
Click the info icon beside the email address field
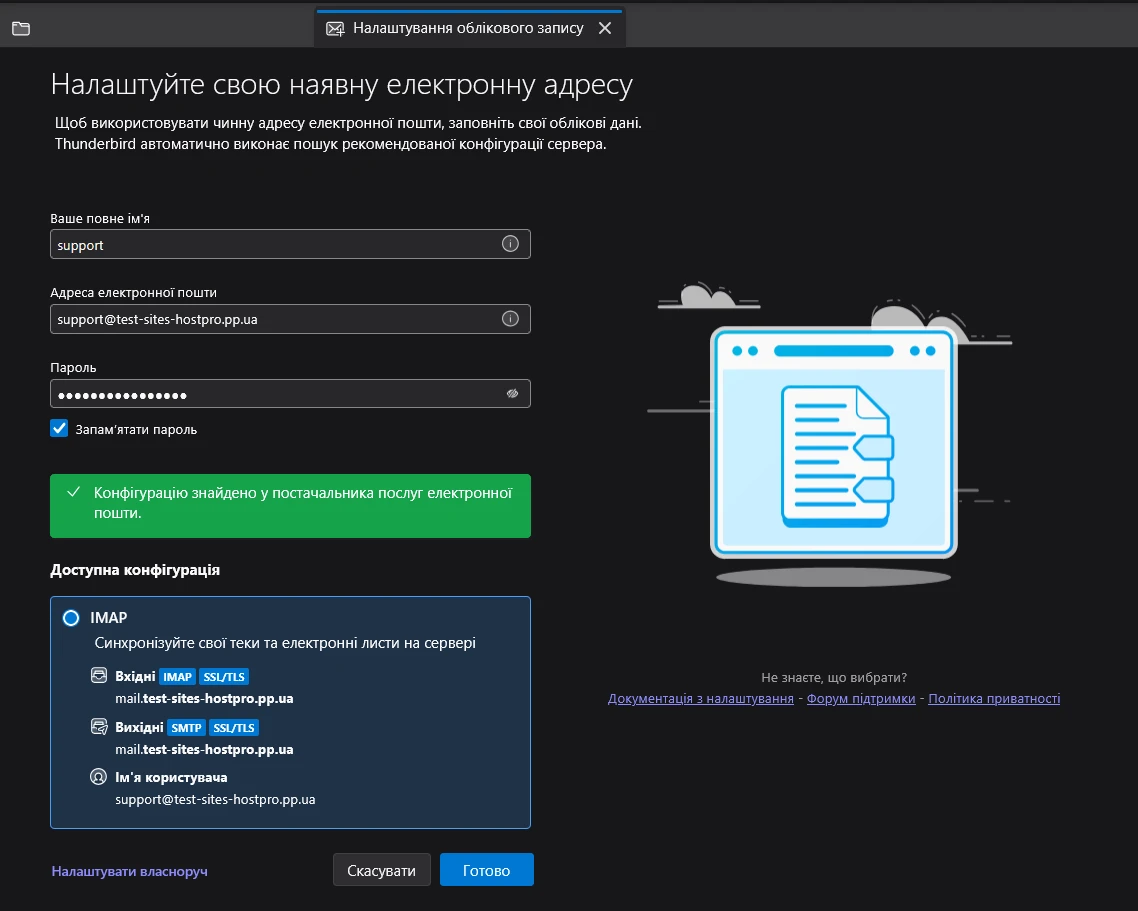510,318
